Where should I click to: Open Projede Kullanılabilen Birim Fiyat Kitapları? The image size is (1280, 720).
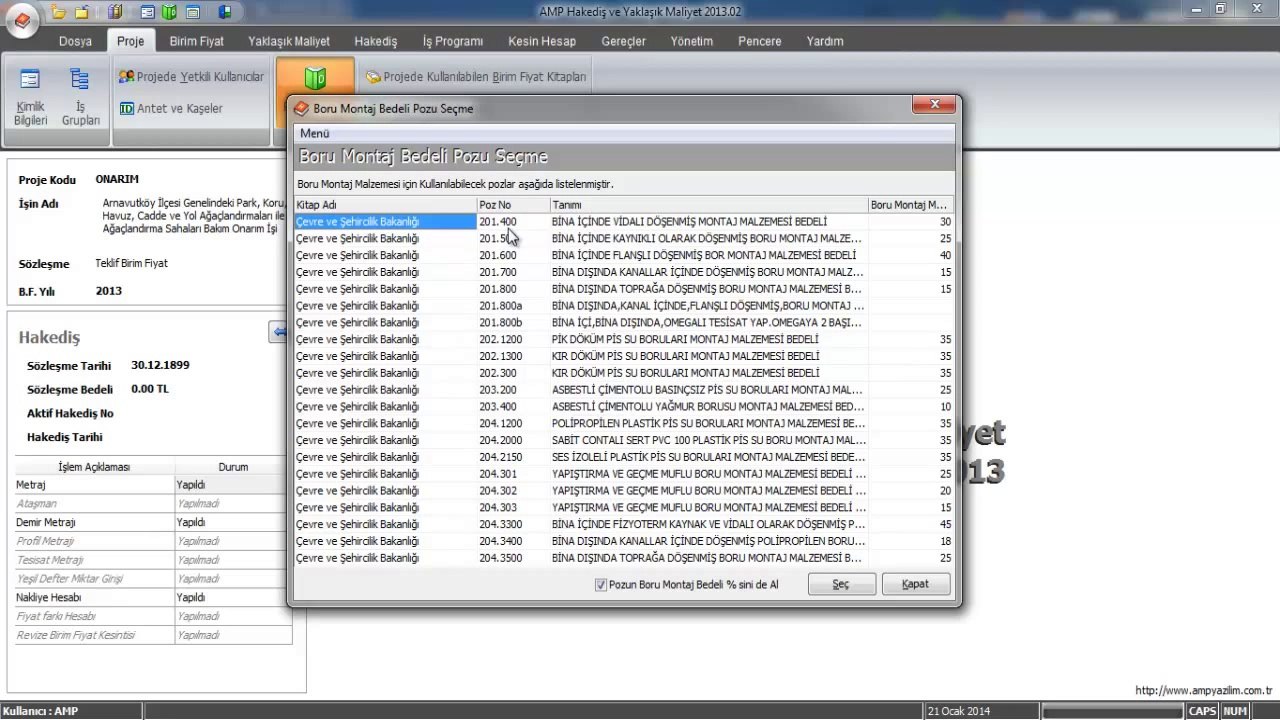pos(476,76)
